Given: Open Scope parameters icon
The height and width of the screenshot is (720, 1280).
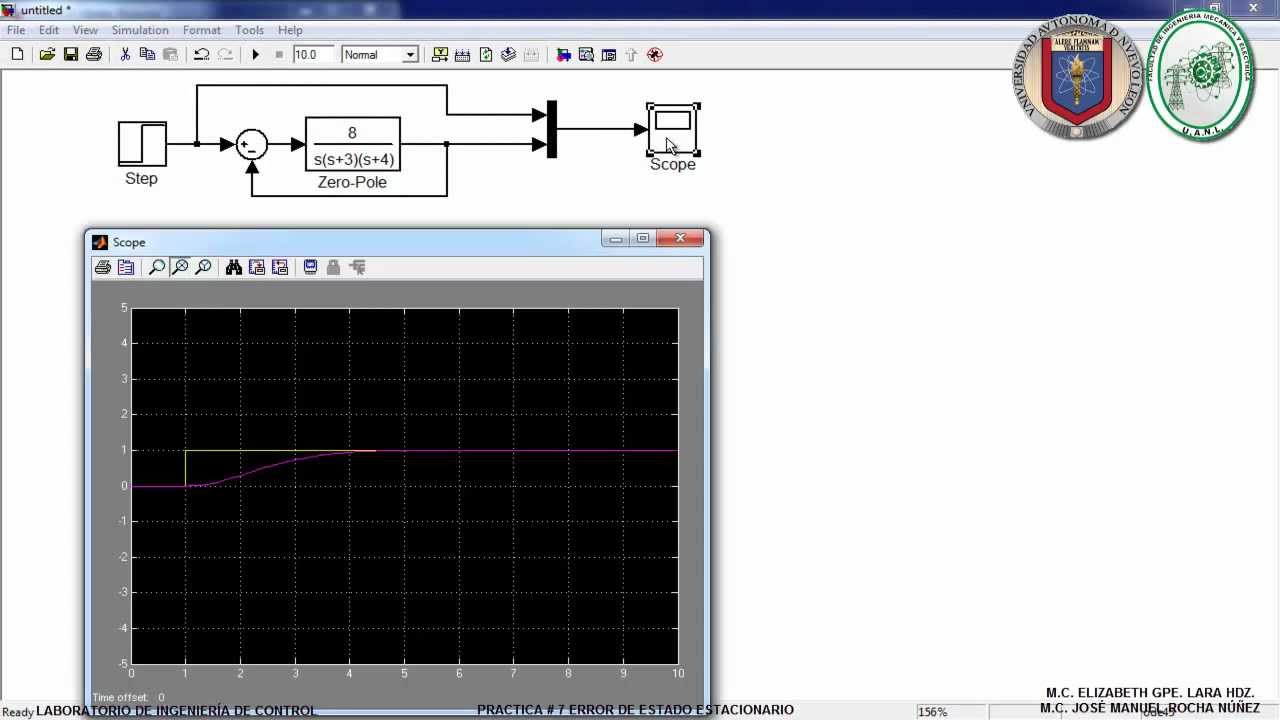Looking at the screenshot, I should tap(126, 267).
